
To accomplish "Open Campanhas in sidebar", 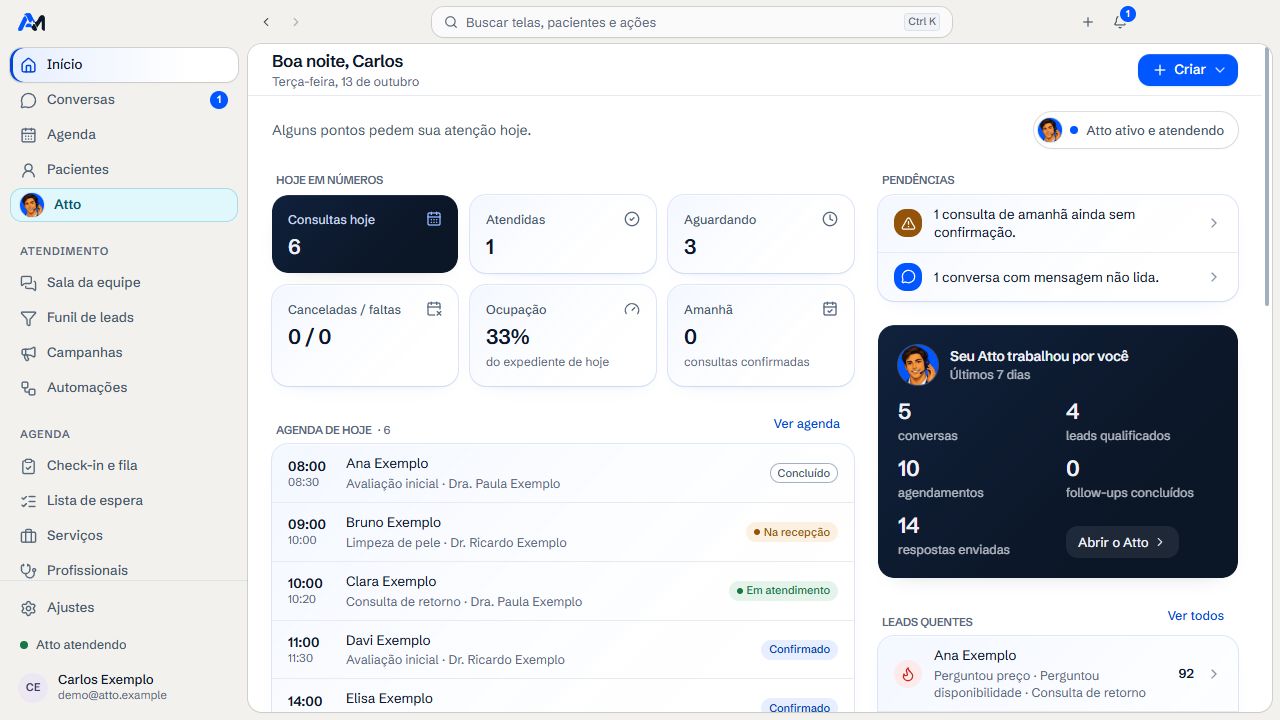I will (x=124, y=352).
